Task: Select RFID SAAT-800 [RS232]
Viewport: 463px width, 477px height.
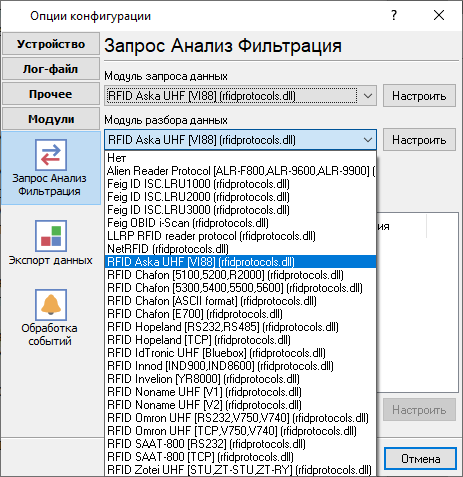Action: (240, 444)
